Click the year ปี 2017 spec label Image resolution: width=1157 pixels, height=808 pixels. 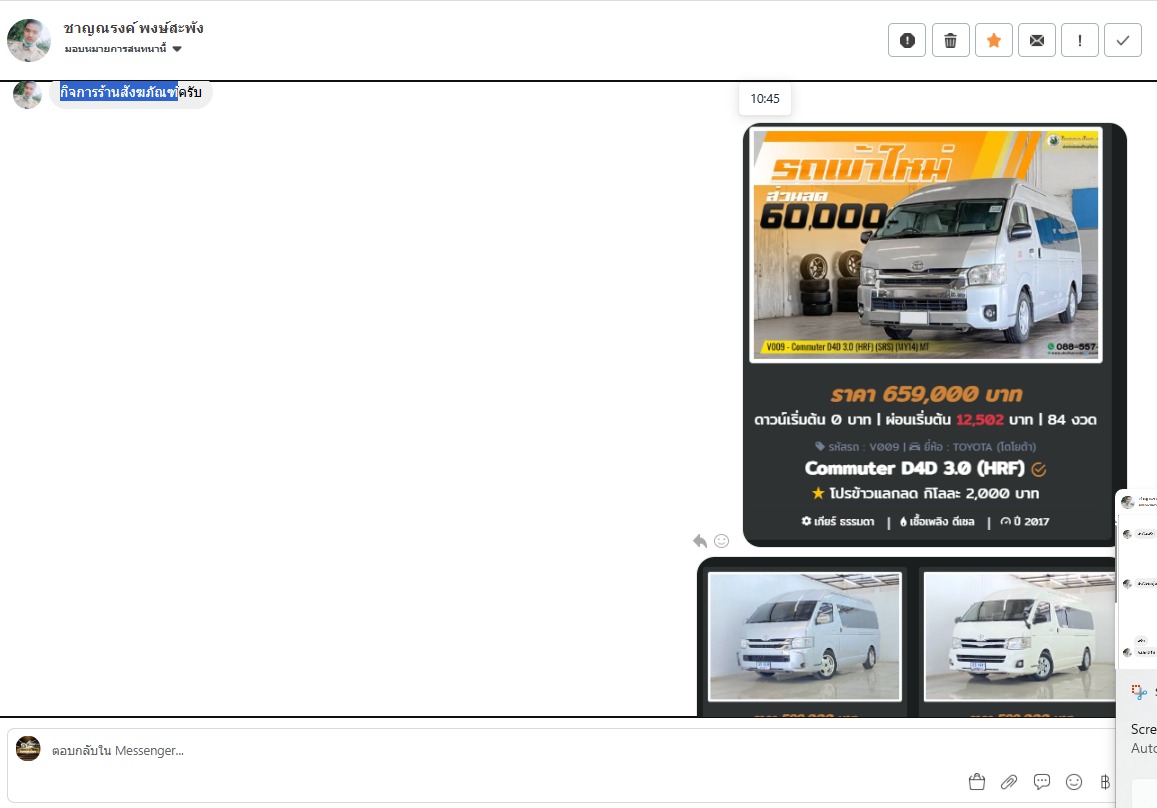1025,521
